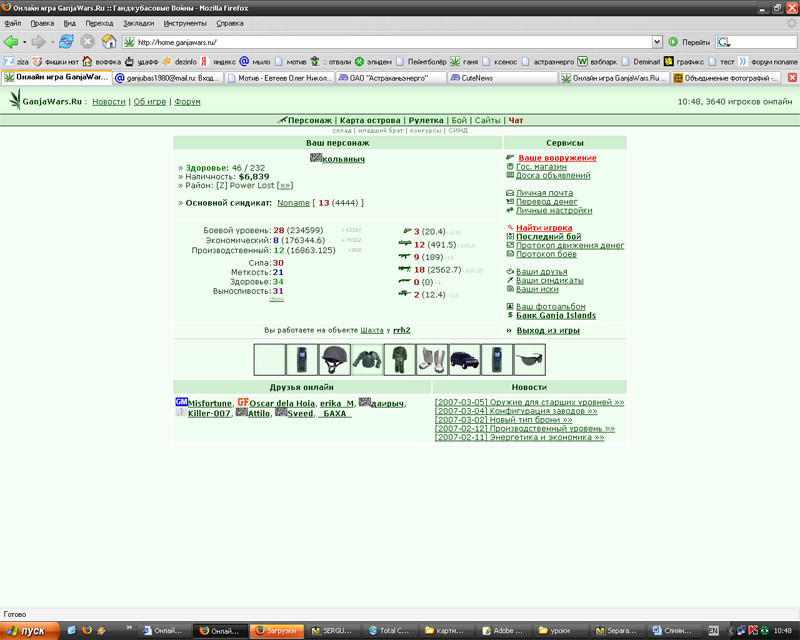Click the black SUV vehicle icon

coord(465,359)
